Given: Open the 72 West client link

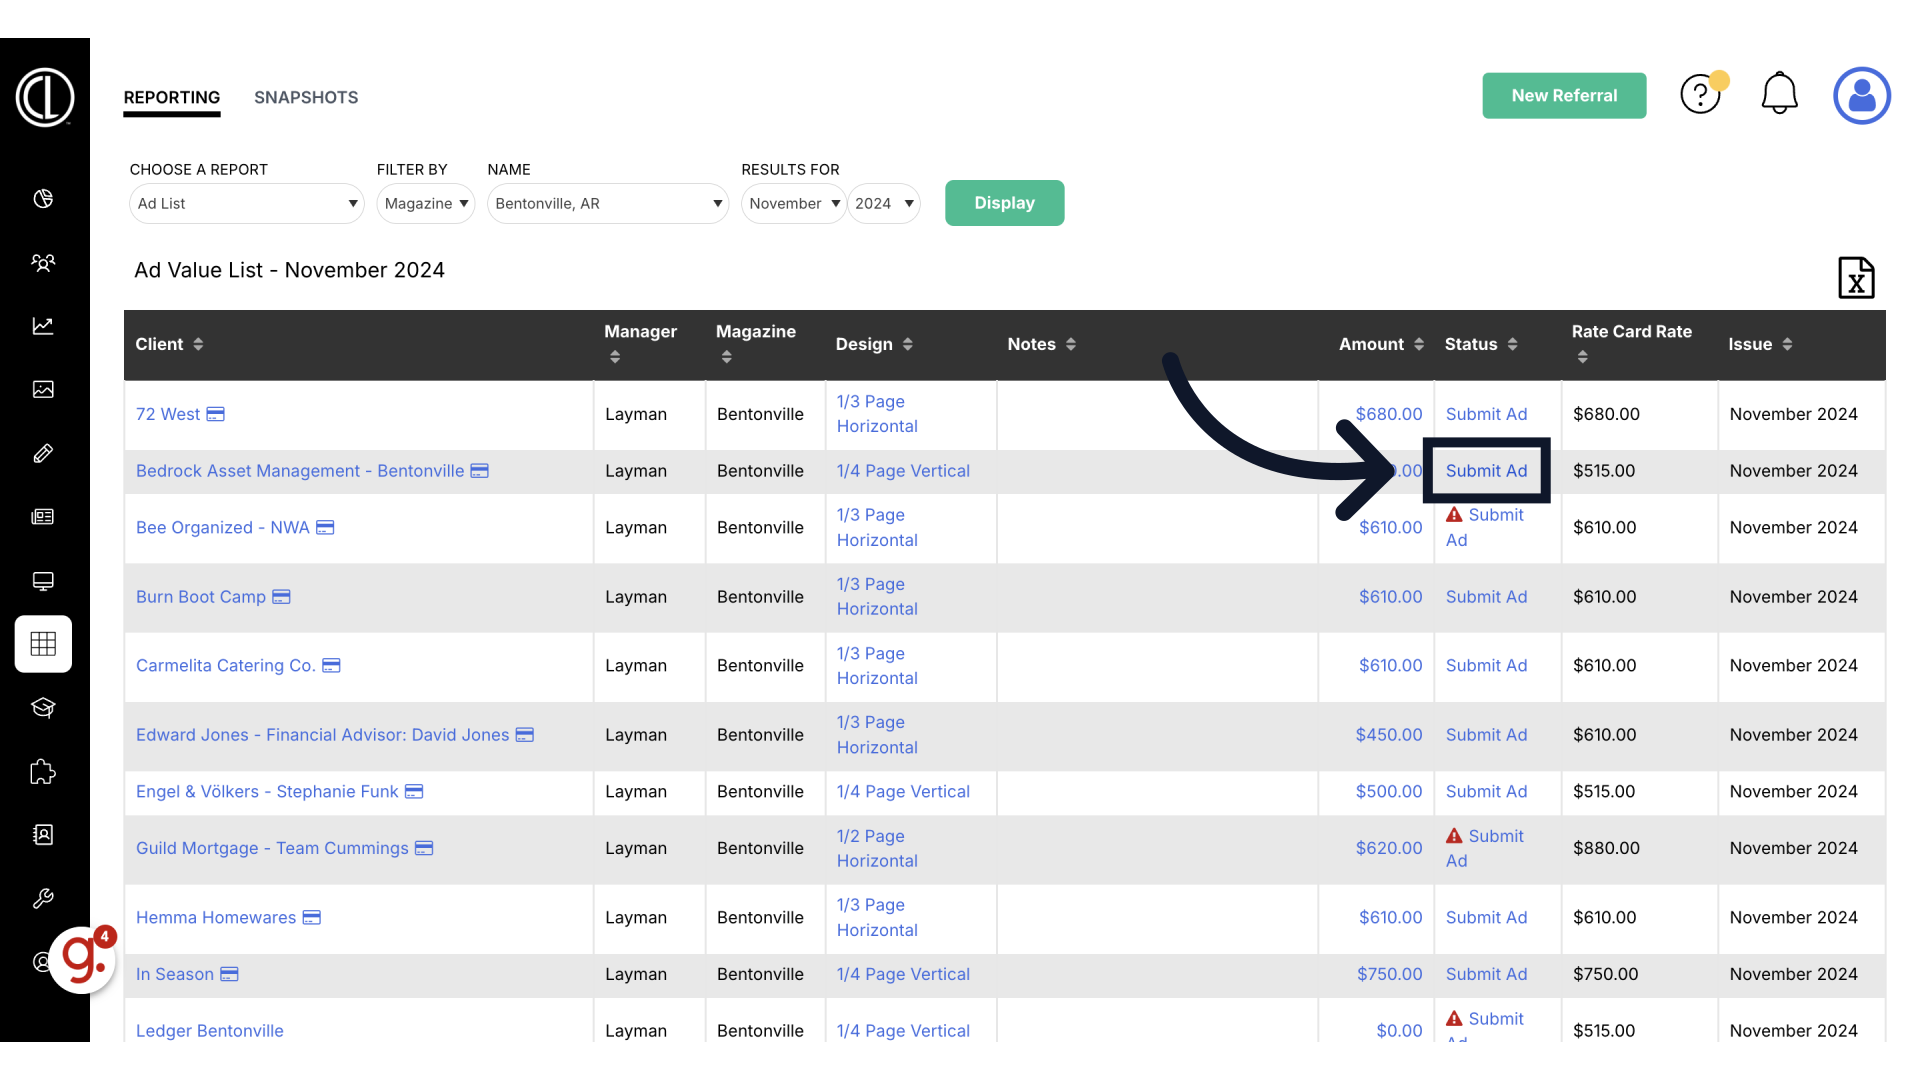Looking at the screenshot, I should click(x=168, y=414).
